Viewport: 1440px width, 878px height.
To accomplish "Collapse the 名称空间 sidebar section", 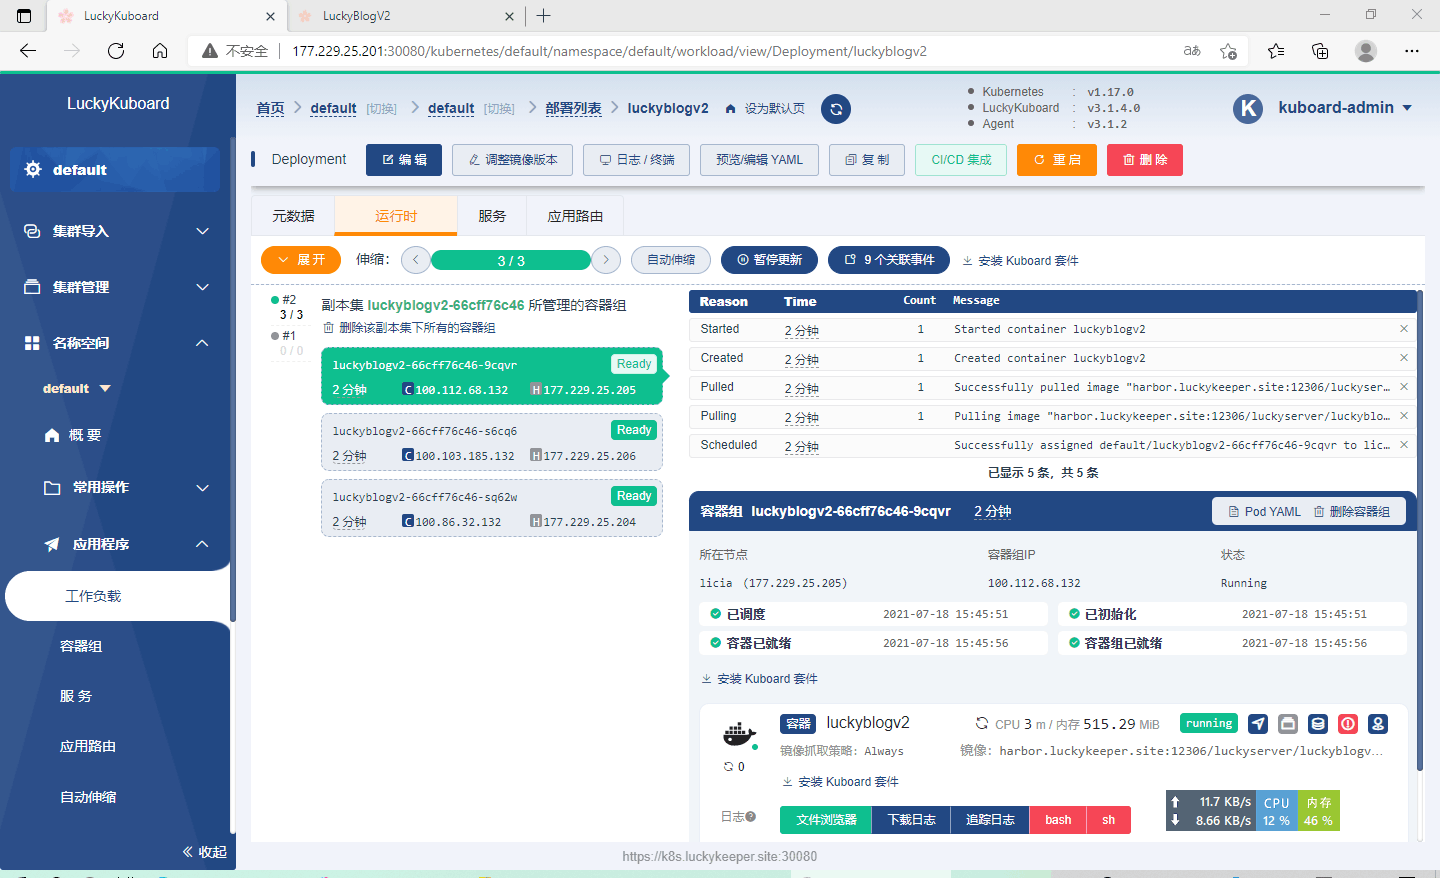I will pos(118,343).
